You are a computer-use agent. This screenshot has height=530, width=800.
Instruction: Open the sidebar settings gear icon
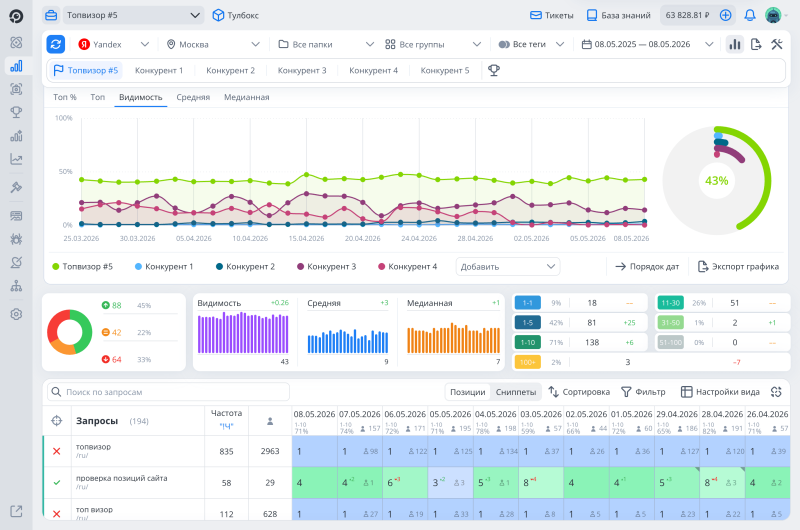pyautogui.click(x=16, y=314)
